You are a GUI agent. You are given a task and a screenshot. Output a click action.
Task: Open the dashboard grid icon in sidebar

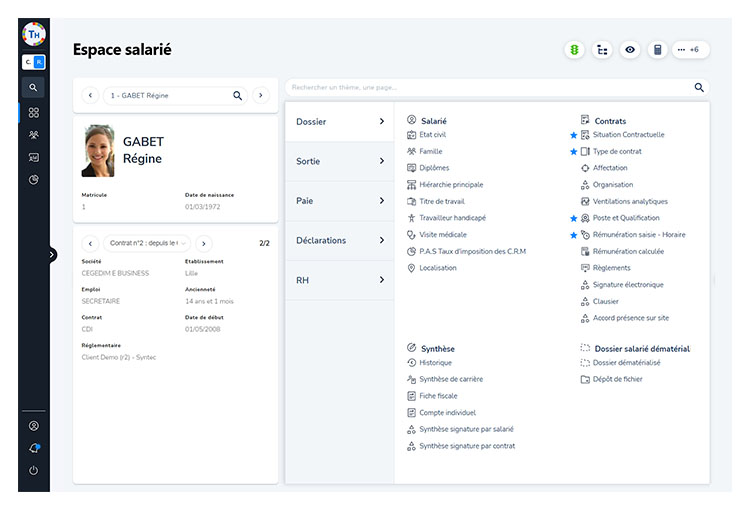click(x=34, y=113)
